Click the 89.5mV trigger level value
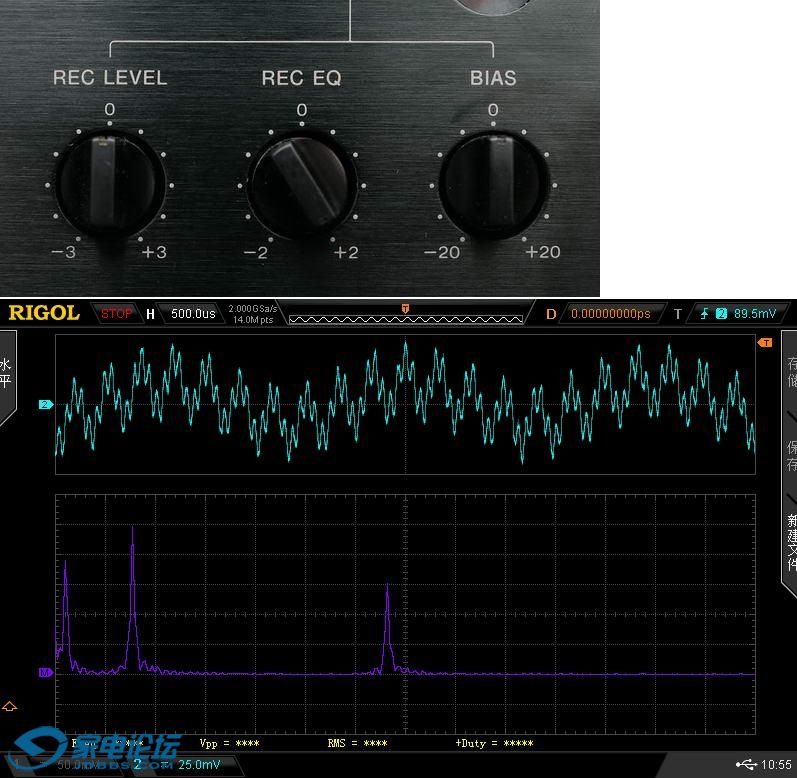The width and height of the screenshot is (797, 778). point(755,314)
